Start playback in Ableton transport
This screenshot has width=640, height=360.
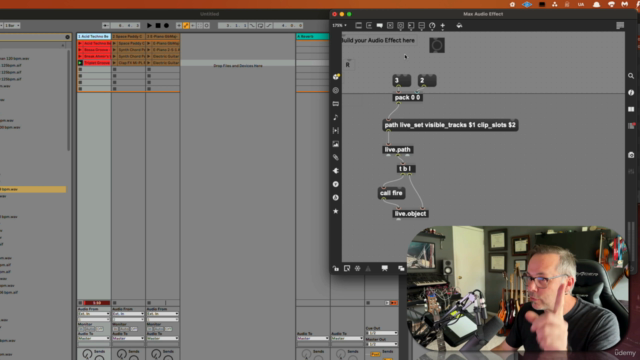click(x=149, y=25)
